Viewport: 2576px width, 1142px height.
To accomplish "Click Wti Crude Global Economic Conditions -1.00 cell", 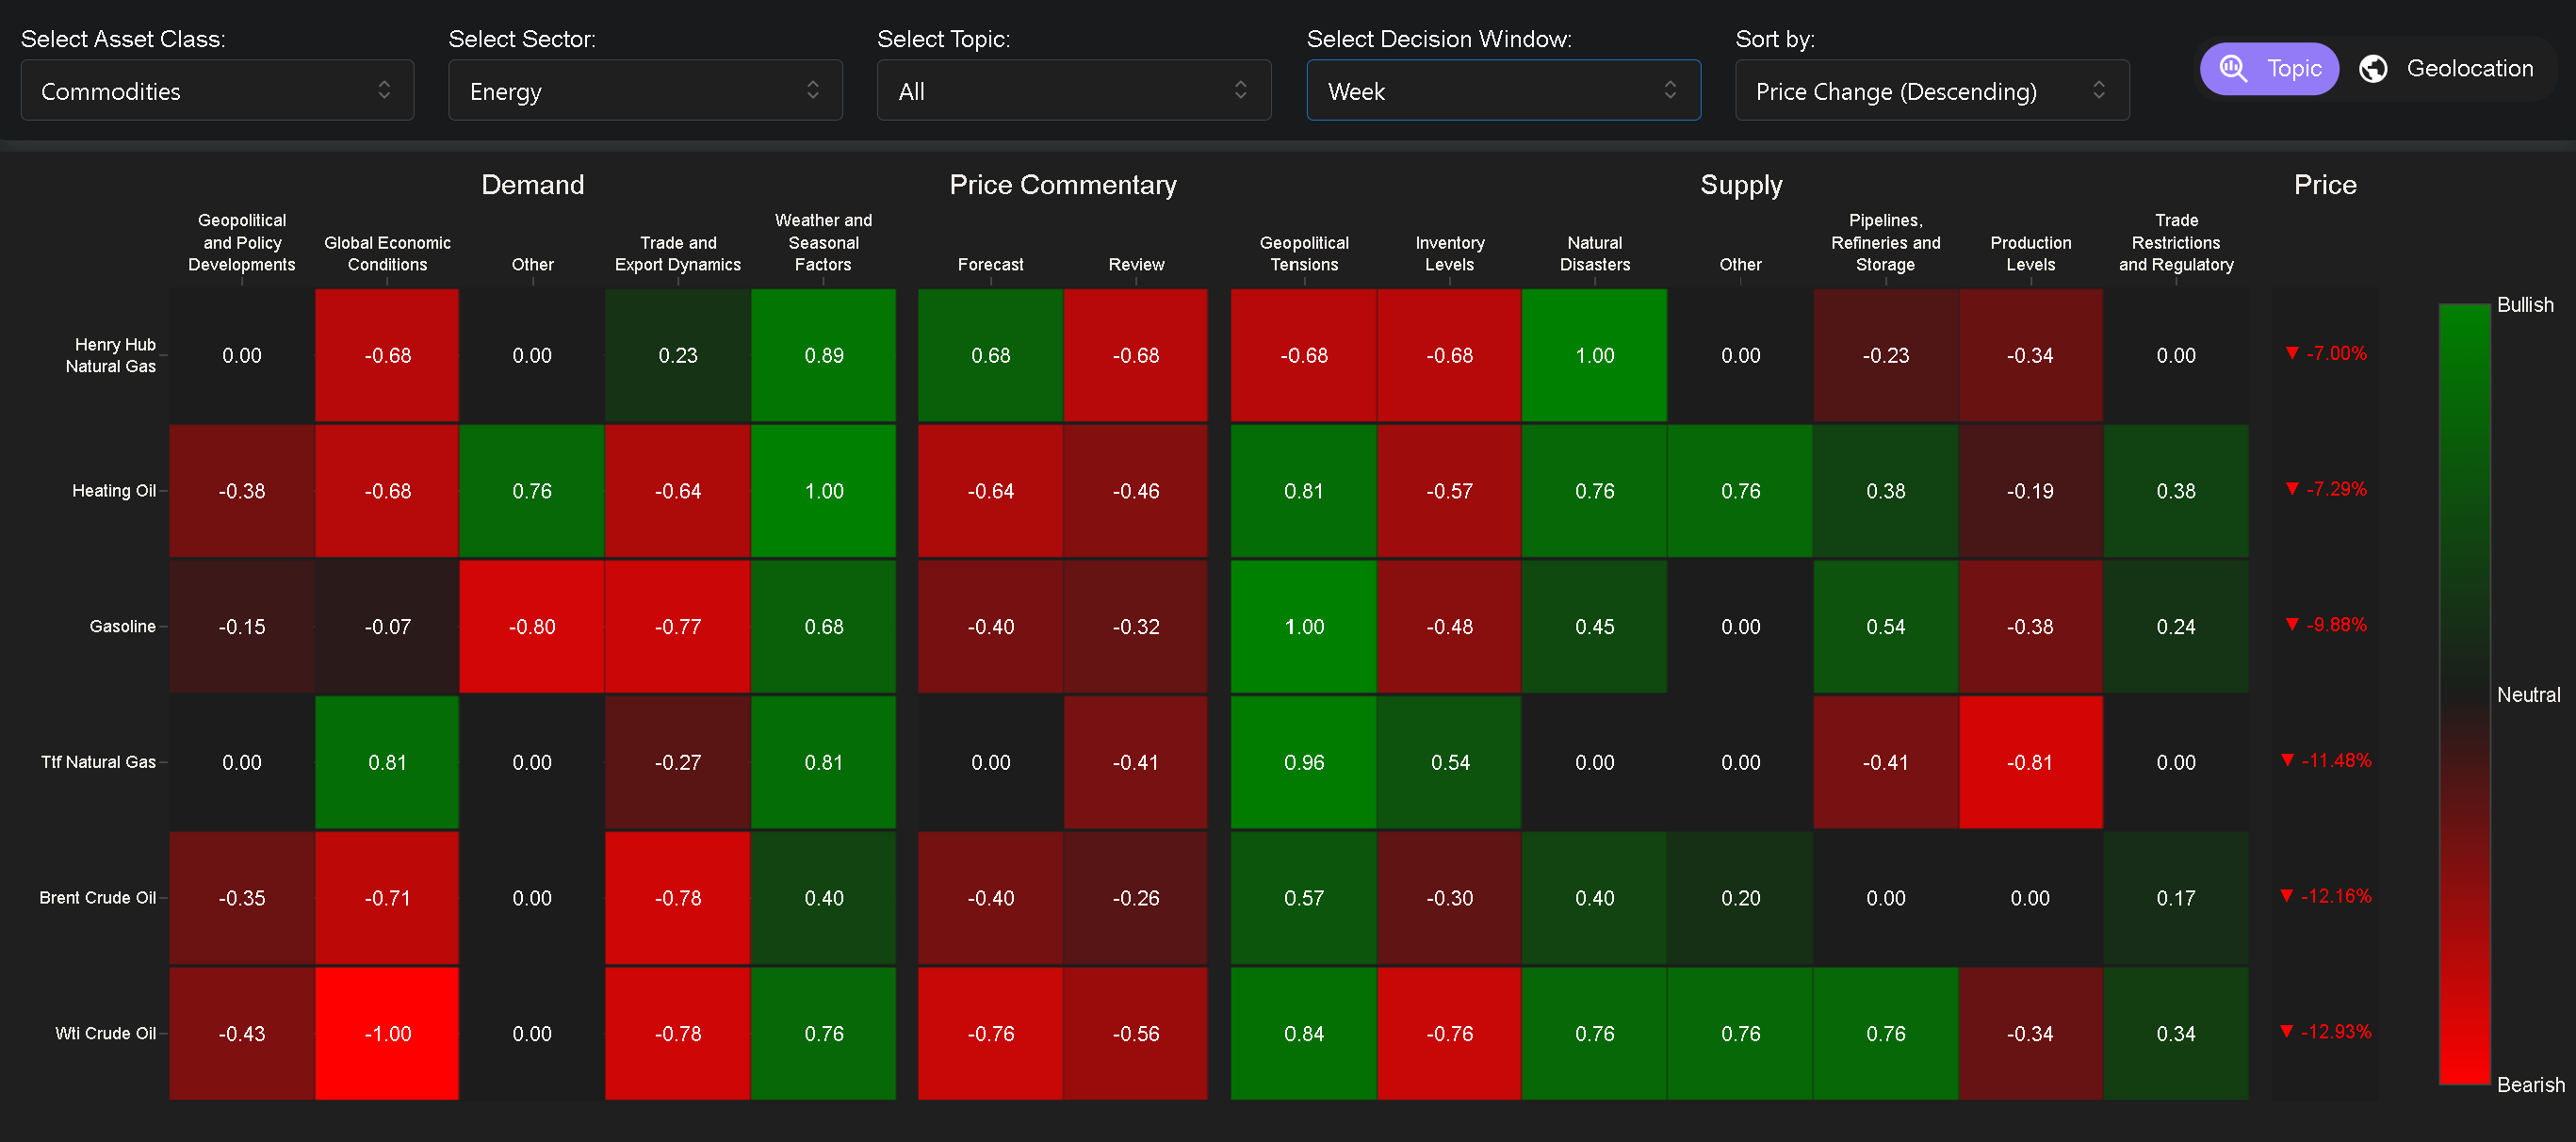I will pyautogui.click(x=387, y=1033).
